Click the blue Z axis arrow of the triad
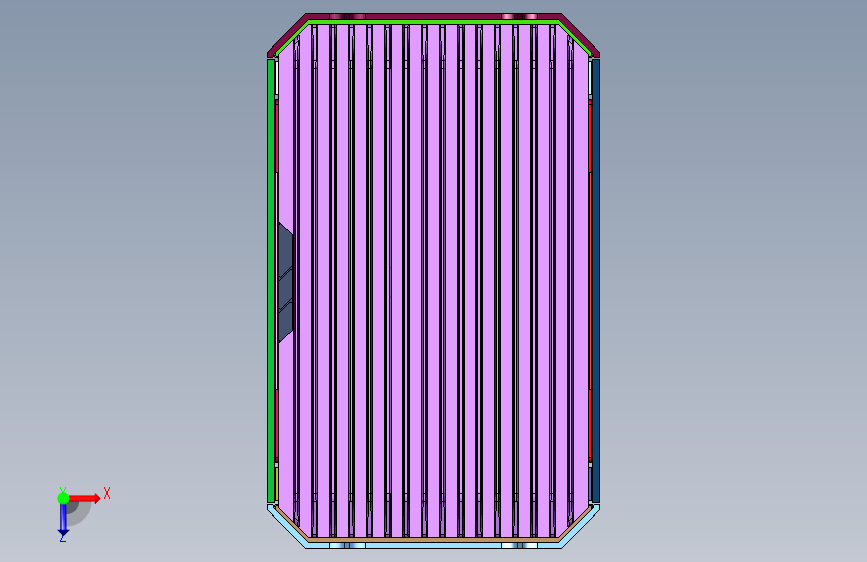This screenshot has height=562, width=867. (x=63, y=520)
